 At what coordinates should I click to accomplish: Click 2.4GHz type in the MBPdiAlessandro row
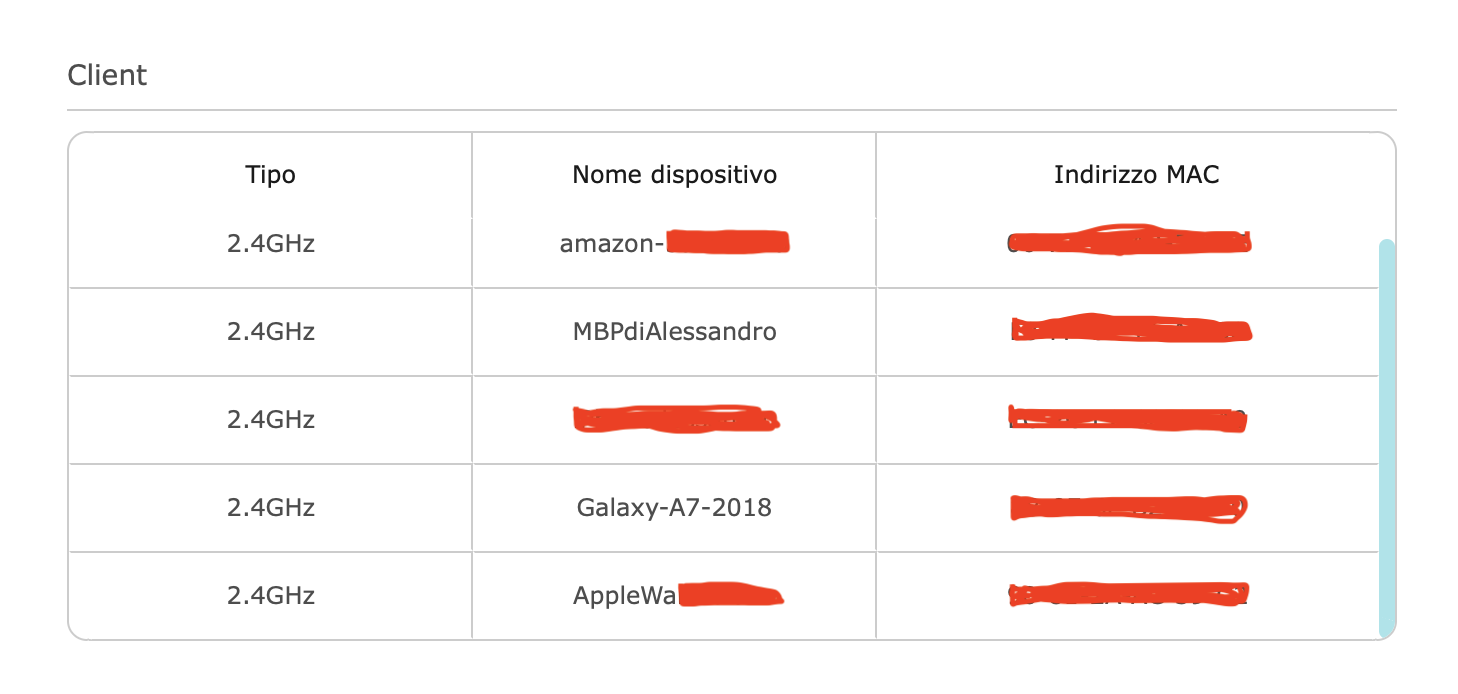(x=270, y=331)
